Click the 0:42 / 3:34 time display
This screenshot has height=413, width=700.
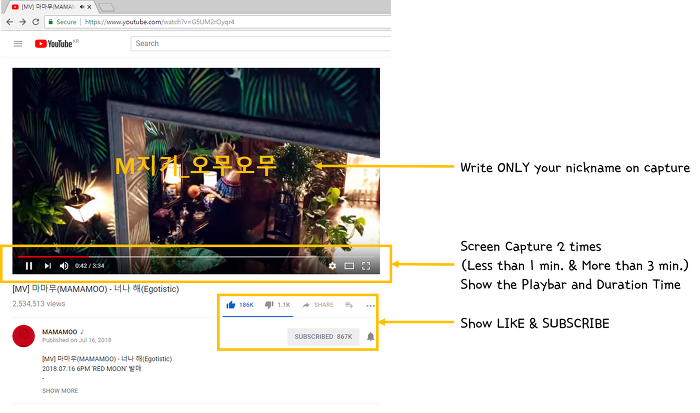click(x=90, y=266)
